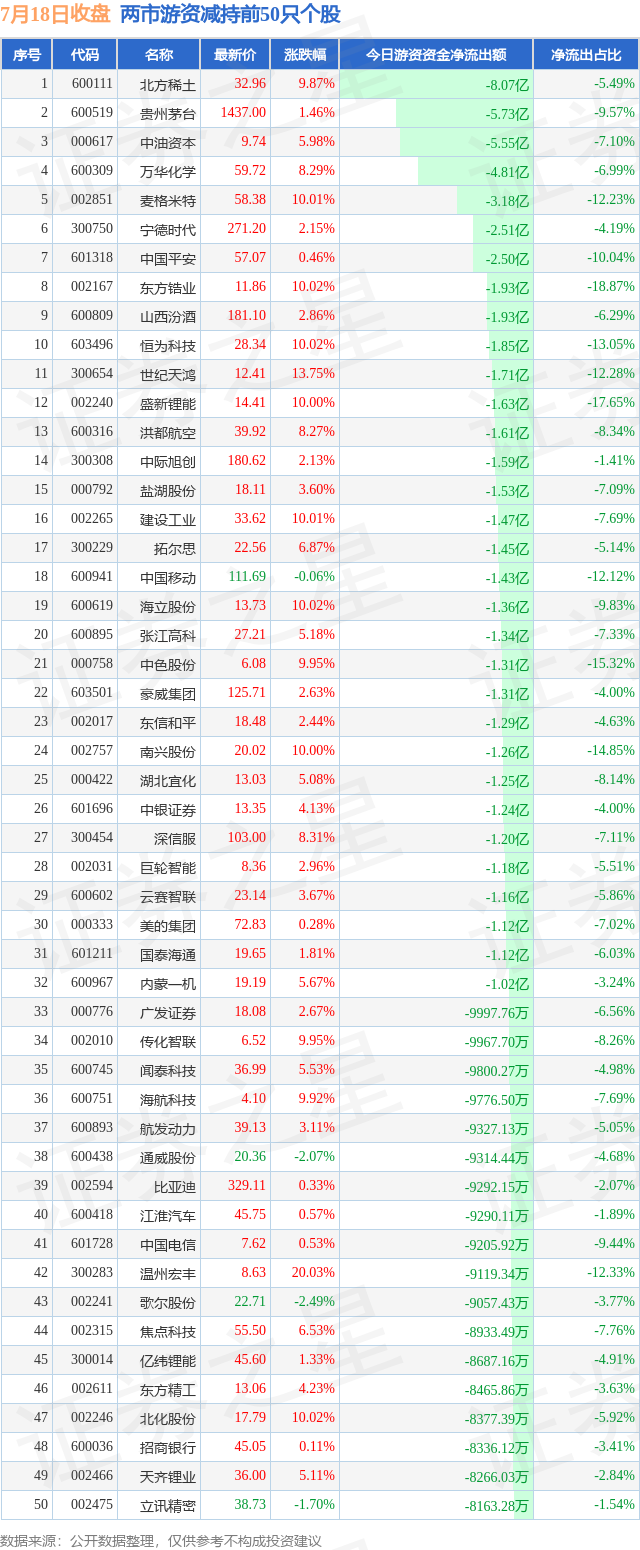This screenshot has width=640, height=1550.
Task: Select stock name 北化股份
Action: coord(168,1418)
